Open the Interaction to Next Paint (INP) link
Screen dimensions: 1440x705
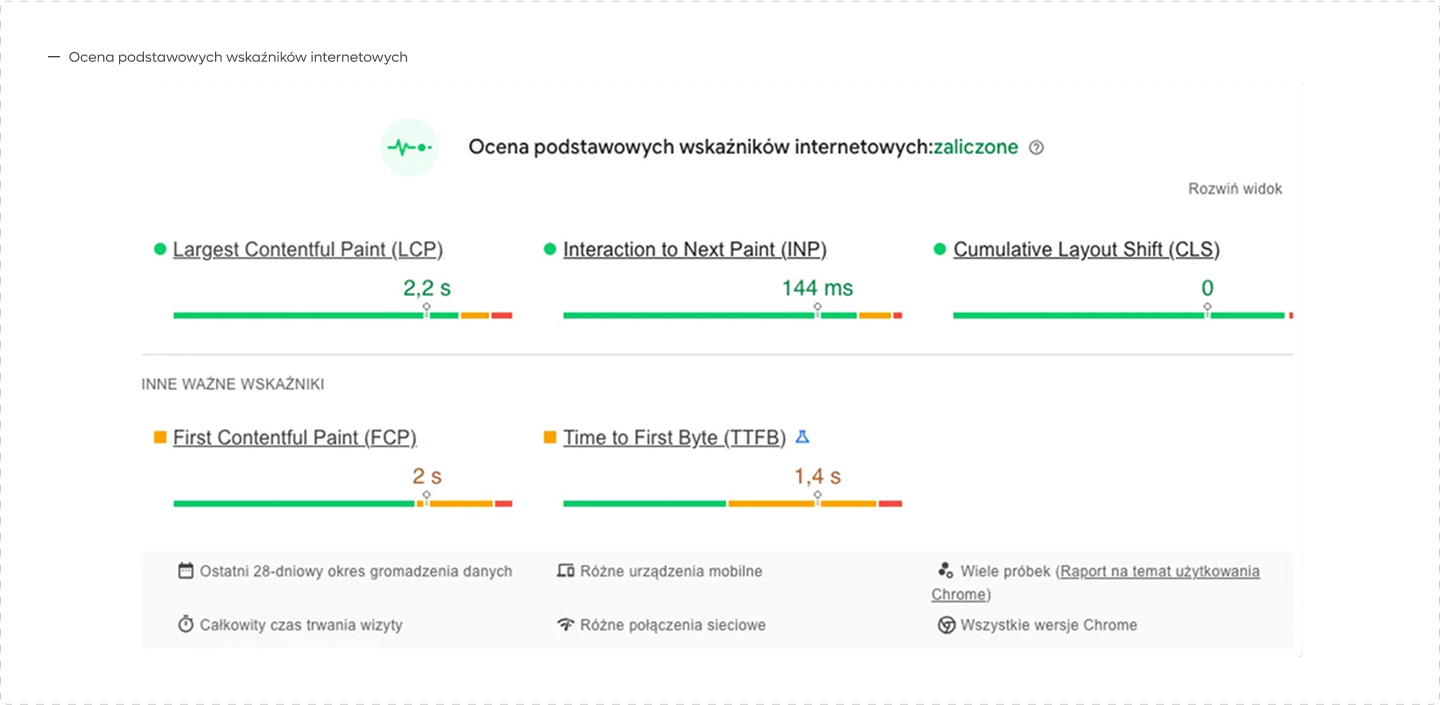tap(694, 250)
